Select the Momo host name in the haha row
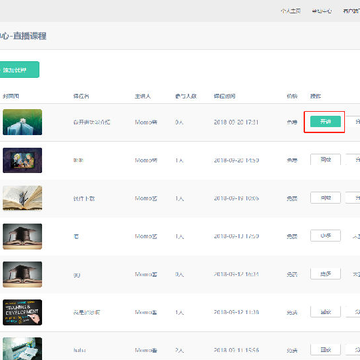The image size is (360, 360). tap(146, 350)
